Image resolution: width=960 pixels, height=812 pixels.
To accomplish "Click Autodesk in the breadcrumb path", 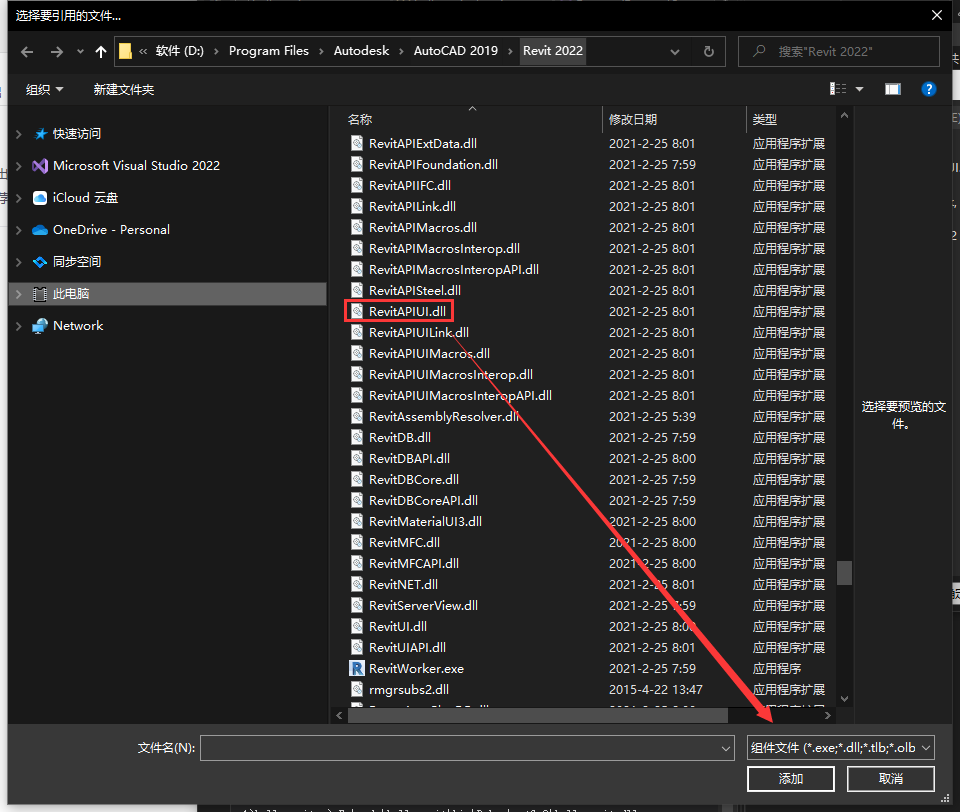I will (x=361, y=51).
